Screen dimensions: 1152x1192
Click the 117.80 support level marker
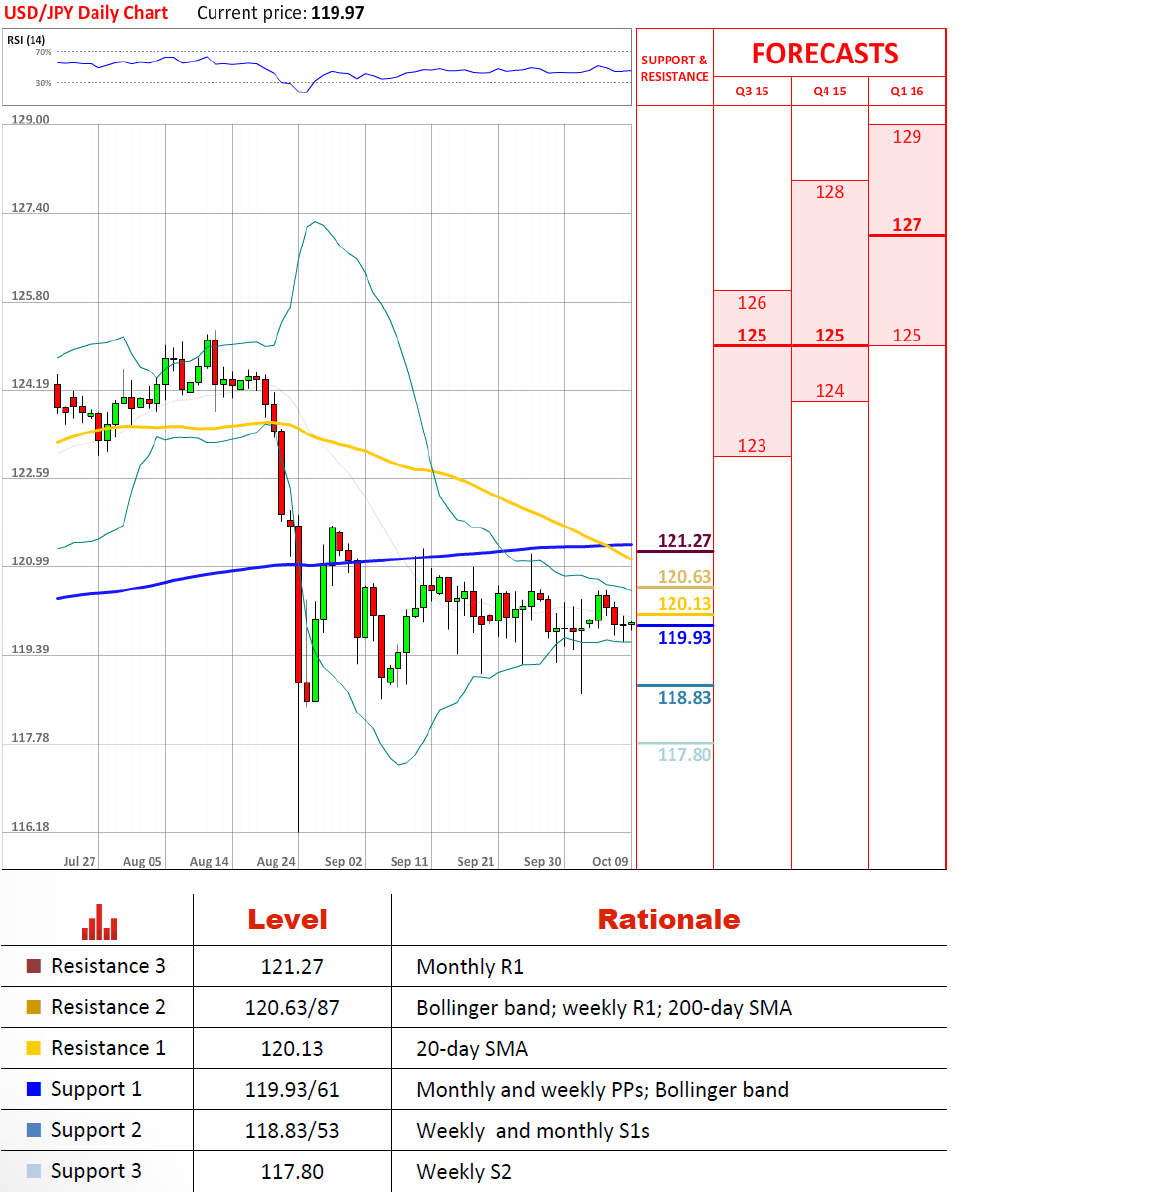point(684,755)
